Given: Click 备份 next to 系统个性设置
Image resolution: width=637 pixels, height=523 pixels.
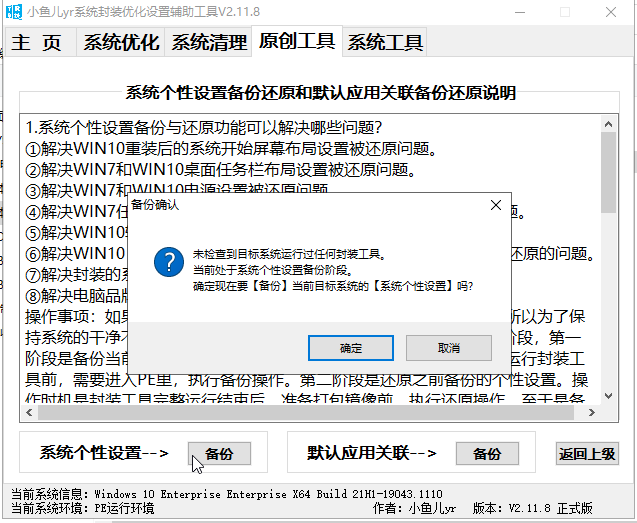Looking at the screenshot, I should pos(220,453).
